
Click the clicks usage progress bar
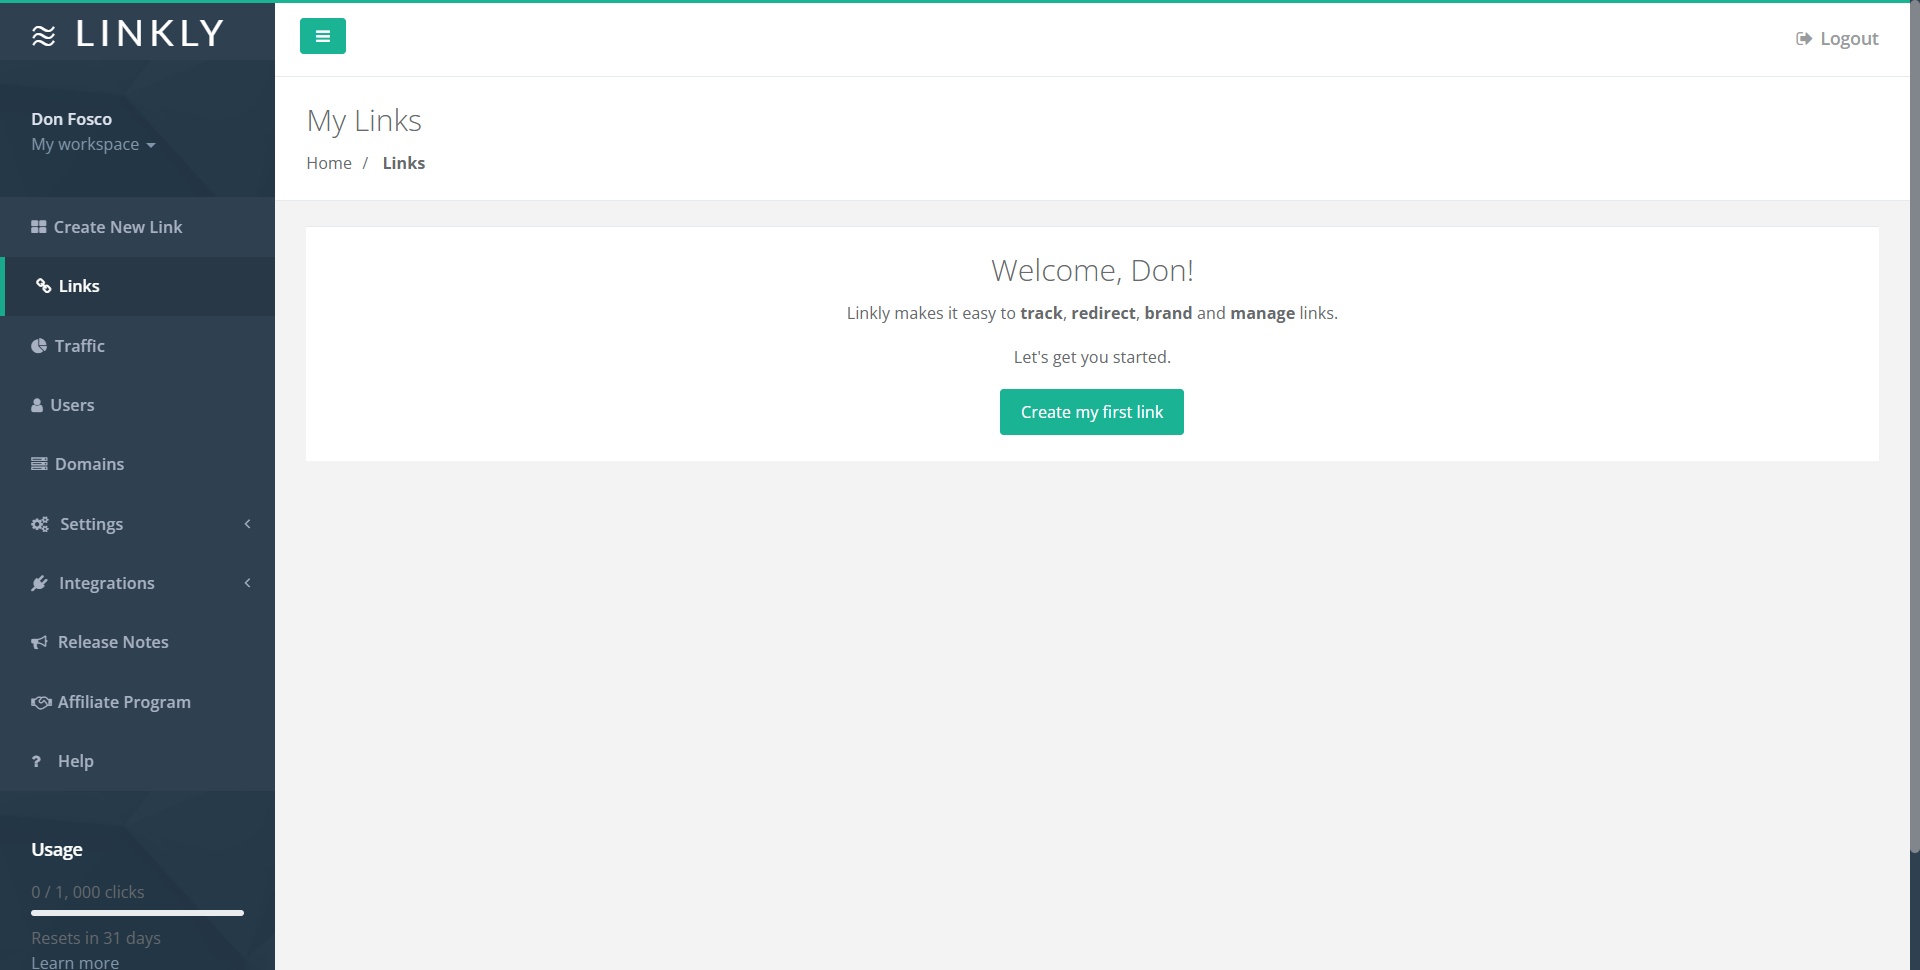coord(137,913)
